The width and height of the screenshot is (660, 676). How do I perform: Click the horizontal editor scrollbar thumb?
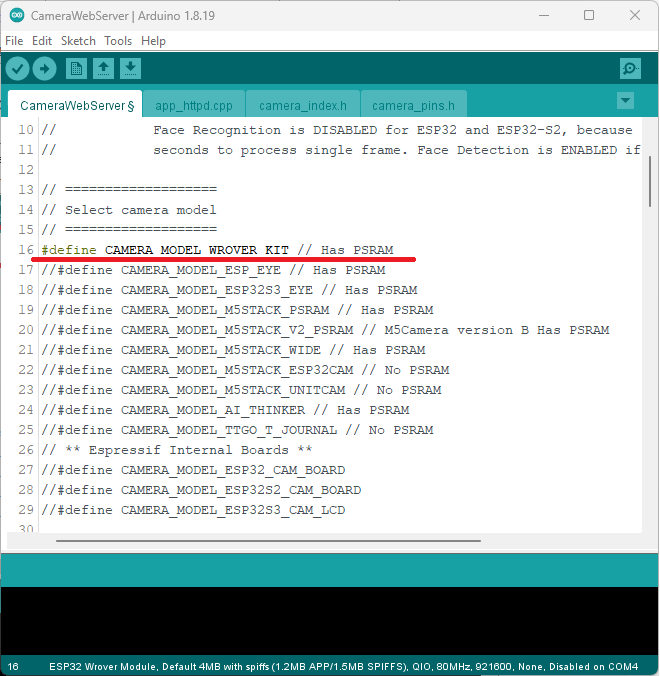[x=268, y=541]
